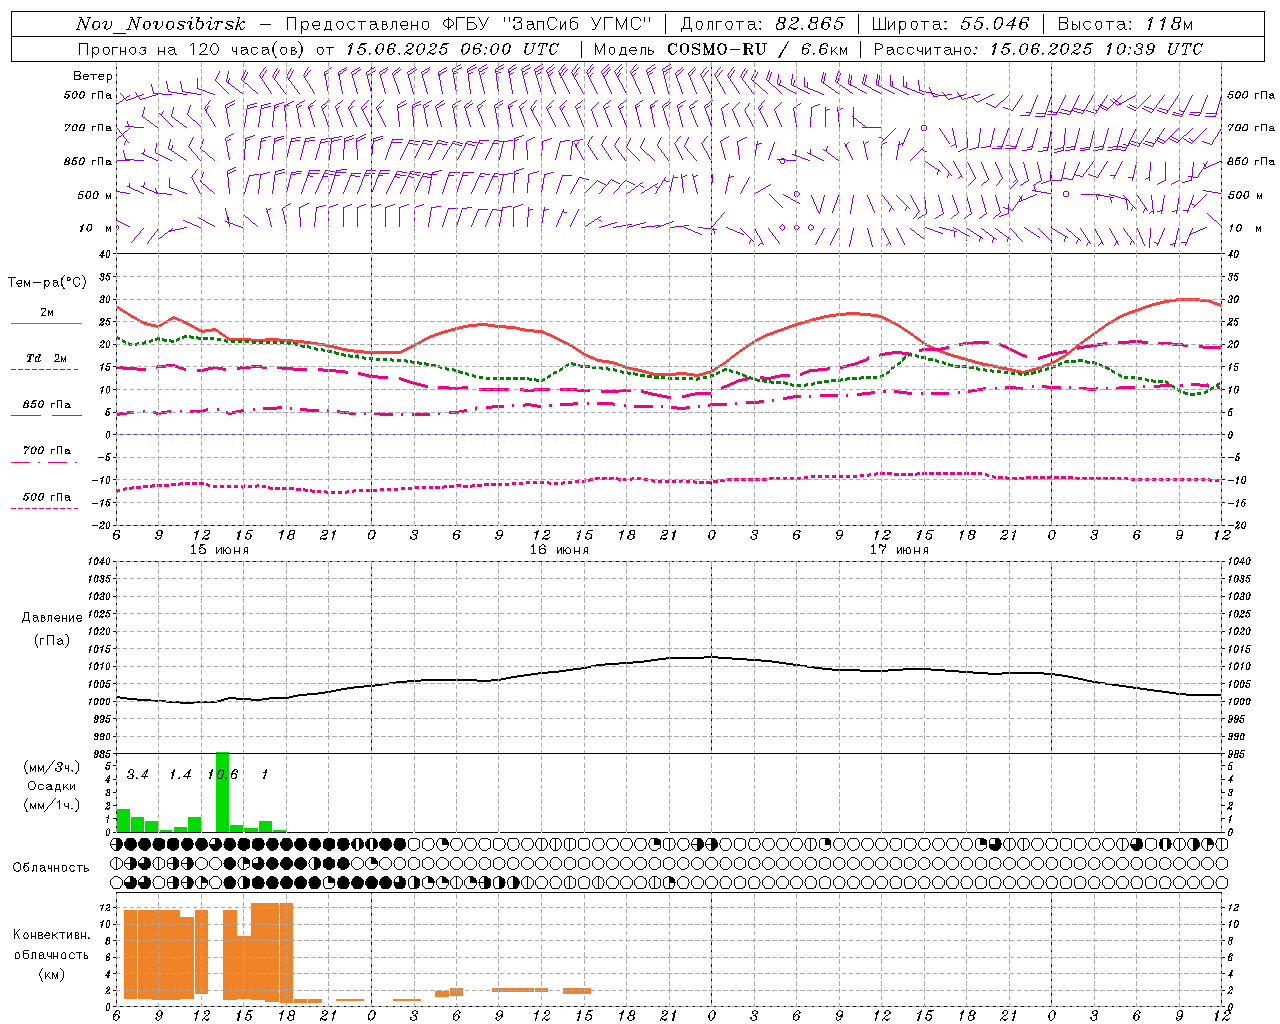Click the forecast start time 15.06.2025 06:00 UTC
This screenshot has height=1024, width=1280.
tap(452, 49)
